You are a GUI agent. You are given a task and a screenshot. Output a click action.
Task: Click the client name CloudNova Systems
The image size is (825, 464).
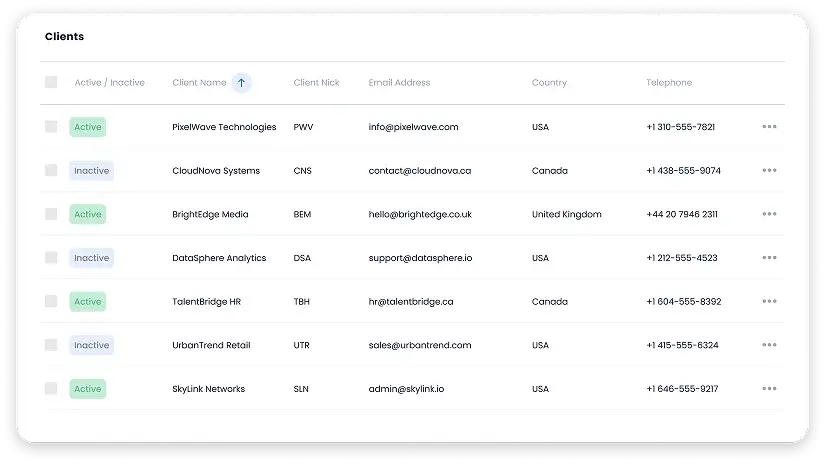[216, 170]
